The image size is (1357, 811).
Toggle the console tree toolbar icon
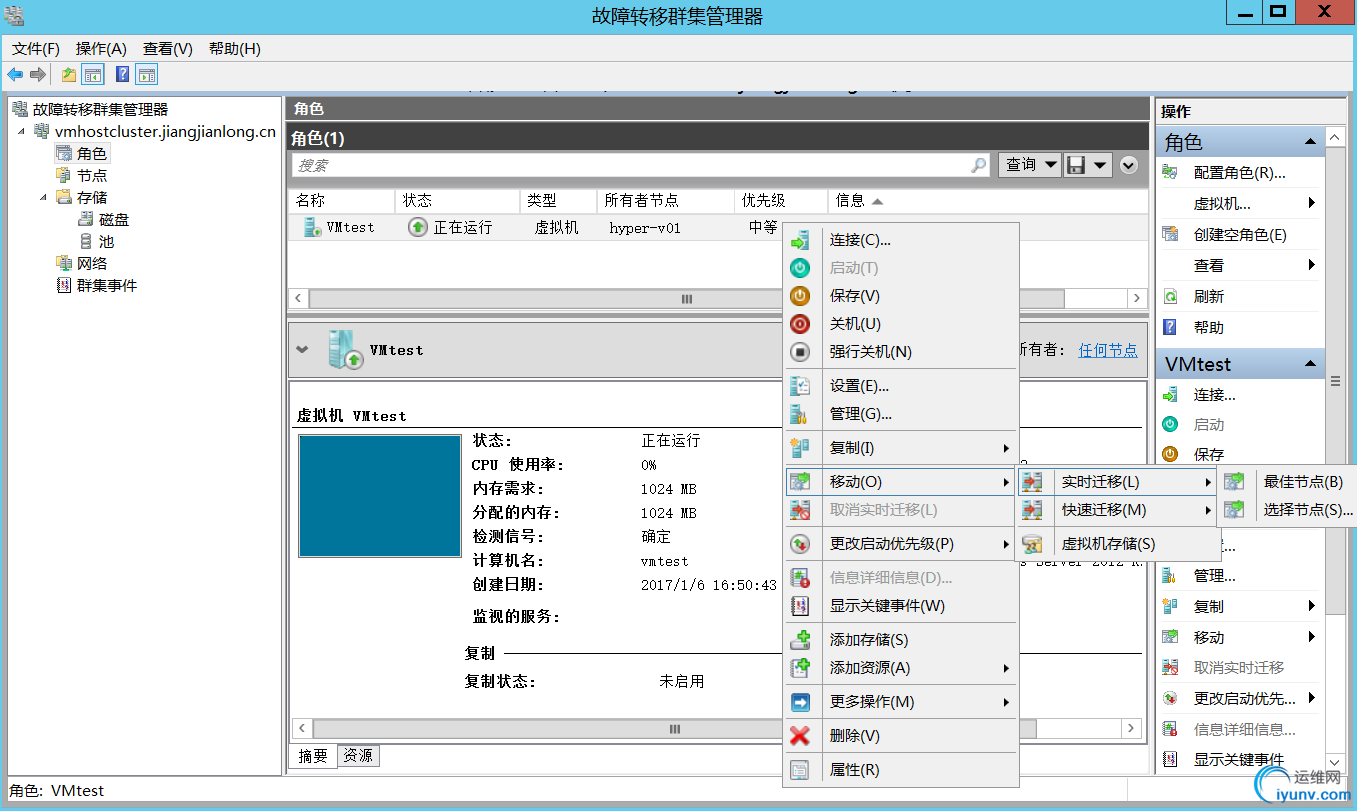pyautogui.click(x=93, y=74)
